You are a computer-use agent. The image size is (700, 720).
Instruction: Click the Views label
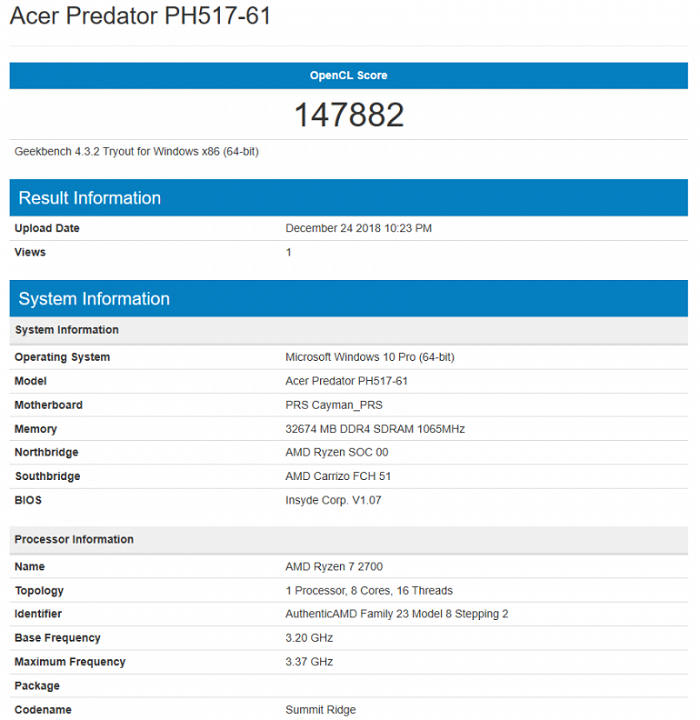click(x=30, y=252)
